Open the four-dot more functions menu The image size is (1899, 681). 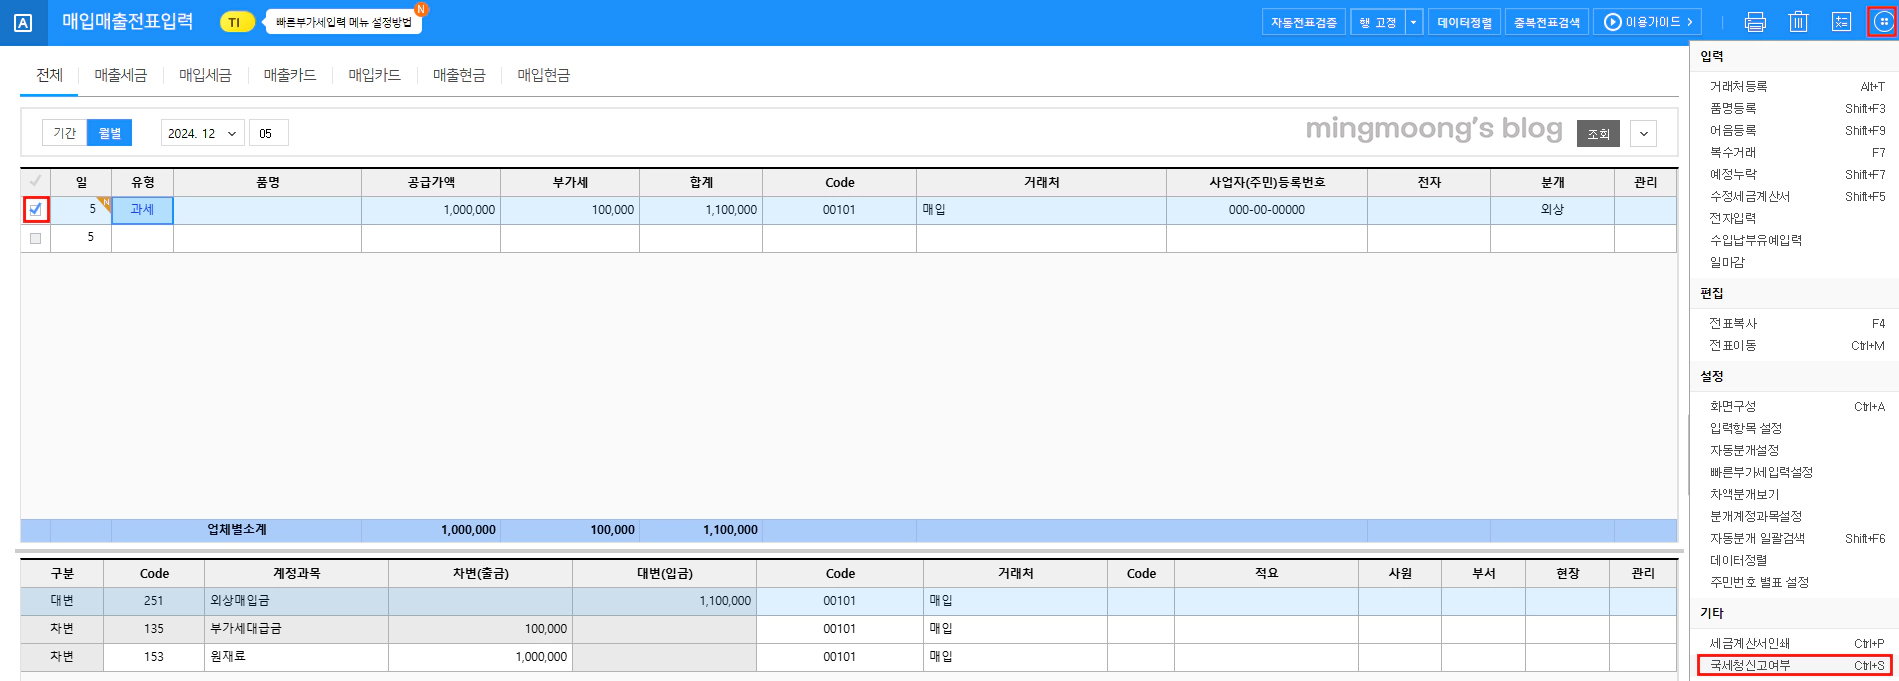click(1883, 22)
